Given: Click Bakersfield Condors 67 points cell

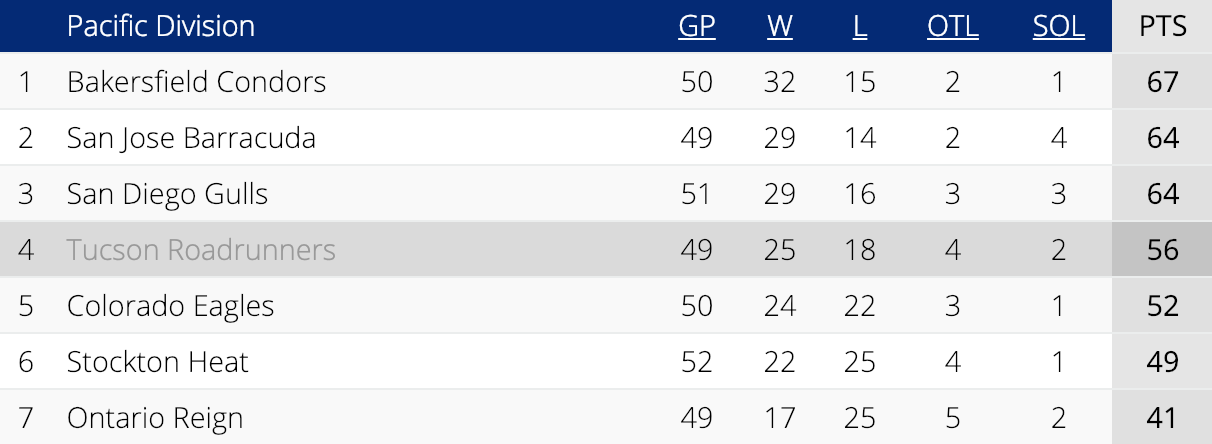Looking at the screenshot, I should tap(1163, 81).
